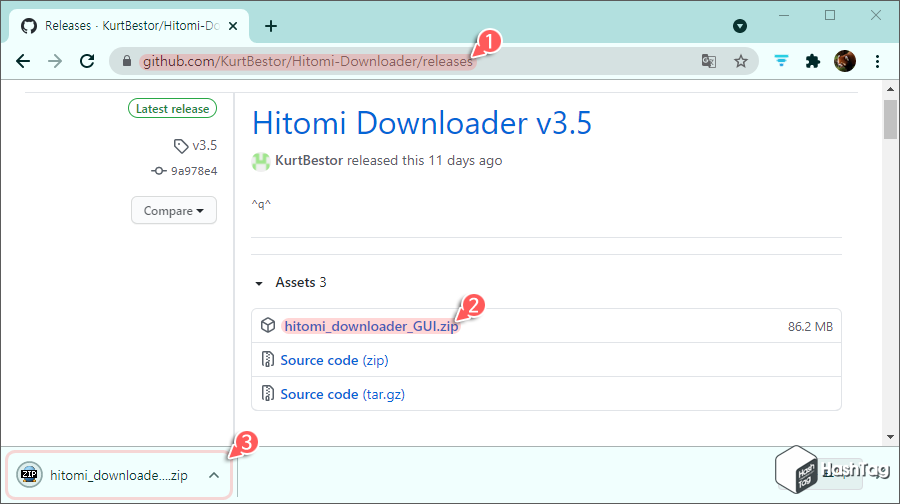The width and height of the screenshot is (900, 504).
Task: Click the 86.2 MB file size text
Action: [x=810, y=327]
